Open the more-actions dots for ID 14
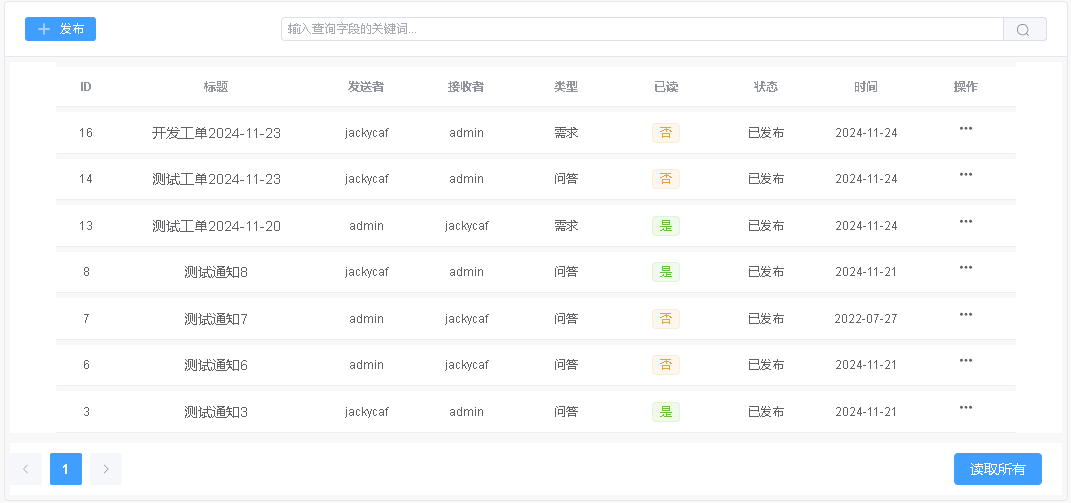The height and width of the screenshot is (503, 1071). (965, 174)
